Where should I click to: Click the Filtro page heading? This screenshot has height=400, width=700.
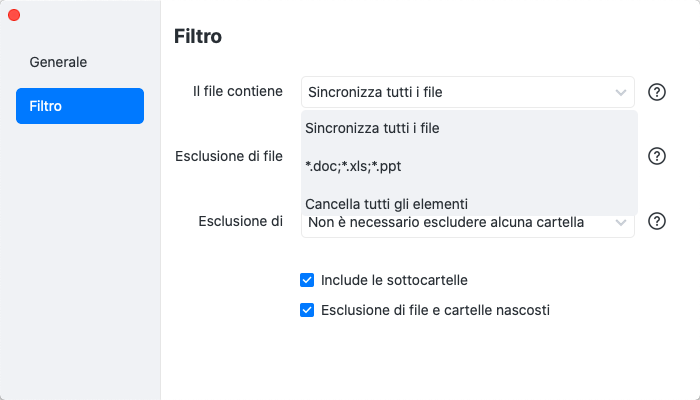(197, 37)
